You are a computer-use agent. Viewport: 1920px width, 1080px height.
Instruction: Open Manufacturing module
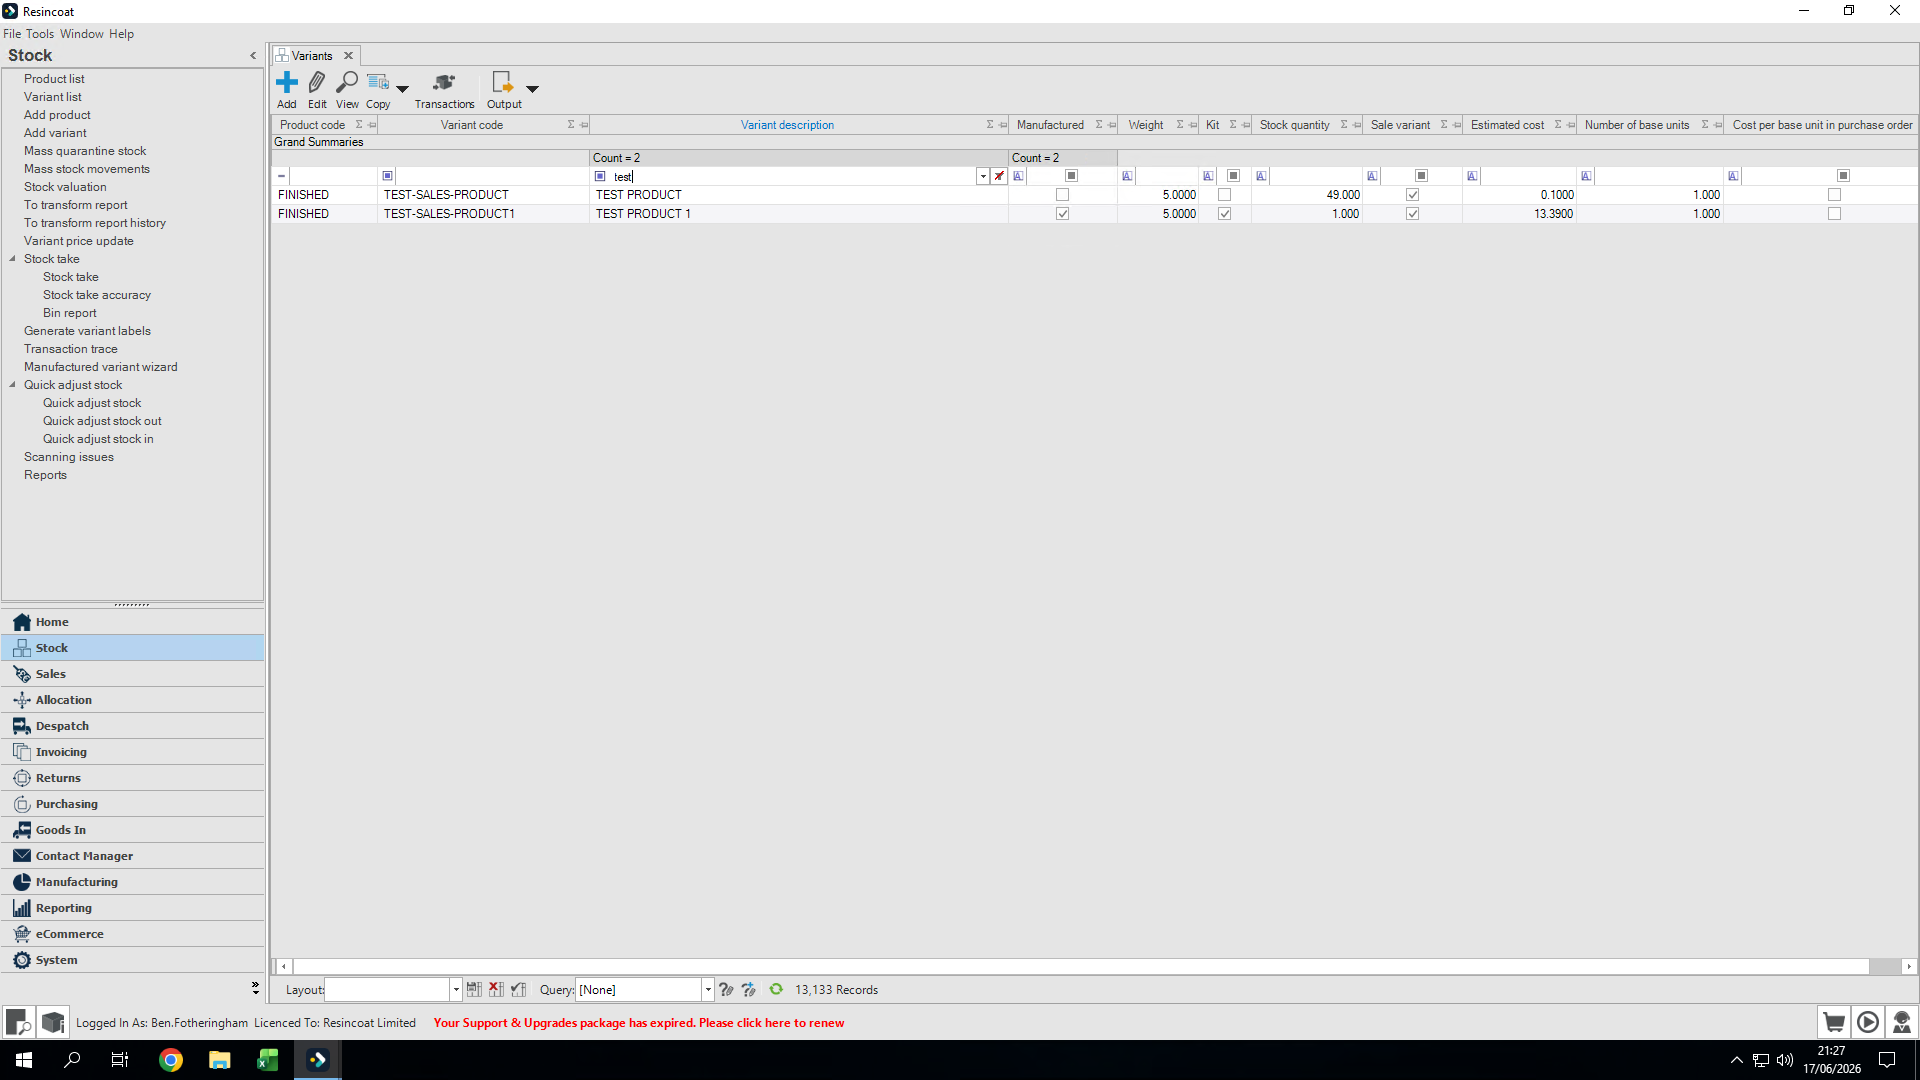(x=133, y=882)
